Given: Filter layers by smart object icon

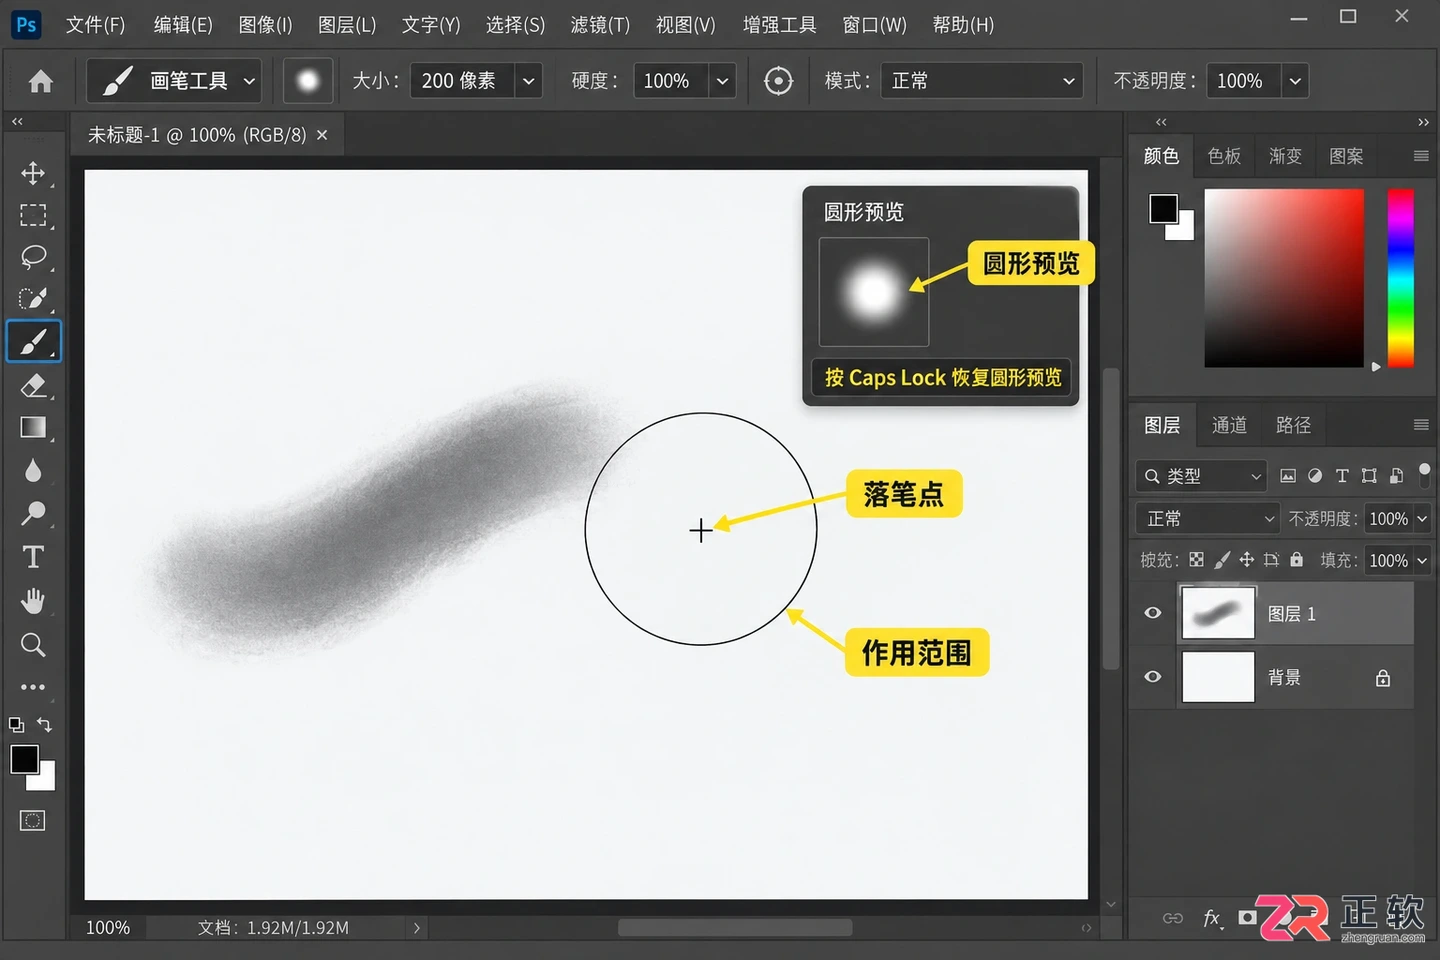Looking at the screenshot, I should (x=1396, y=476).
